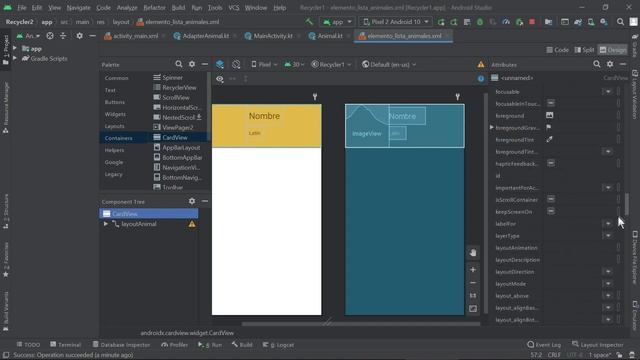Image resolution: width=640 pixels, height=360 pixels.
Task: Click the Stop button in toolbar
Action: pos(532,22)
